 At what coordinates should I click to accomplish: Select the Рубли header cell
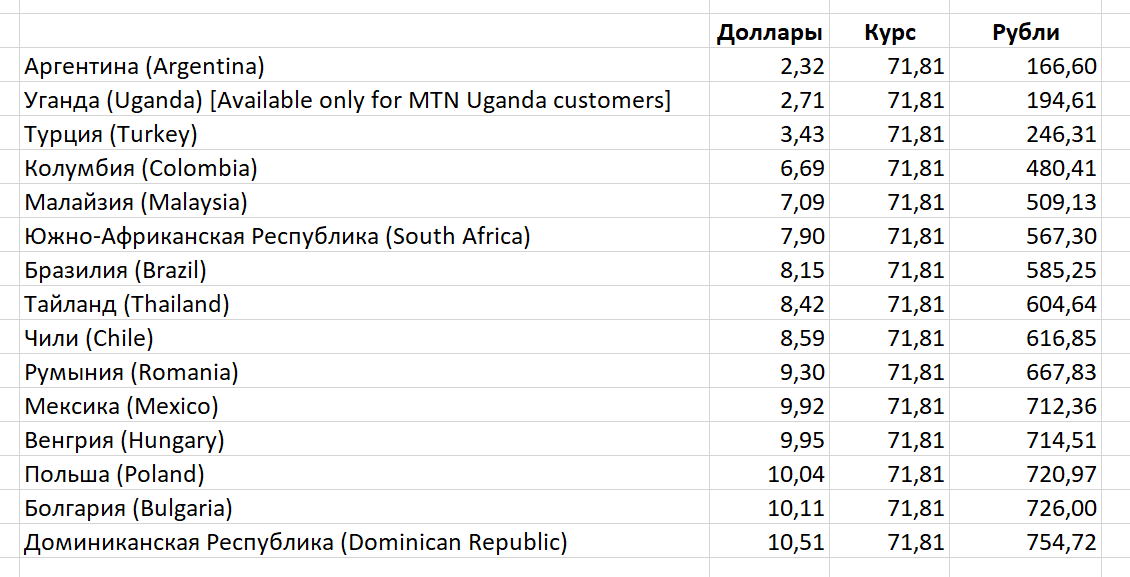(x=1026, y=32)
